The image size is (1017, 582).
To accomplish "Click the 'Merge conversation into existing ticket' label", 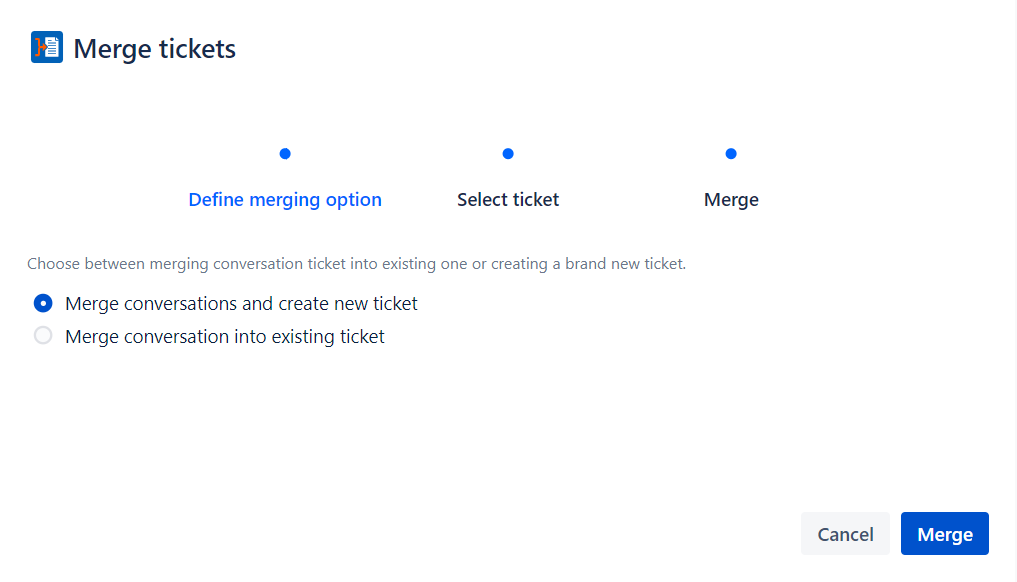I will (225, 336).
